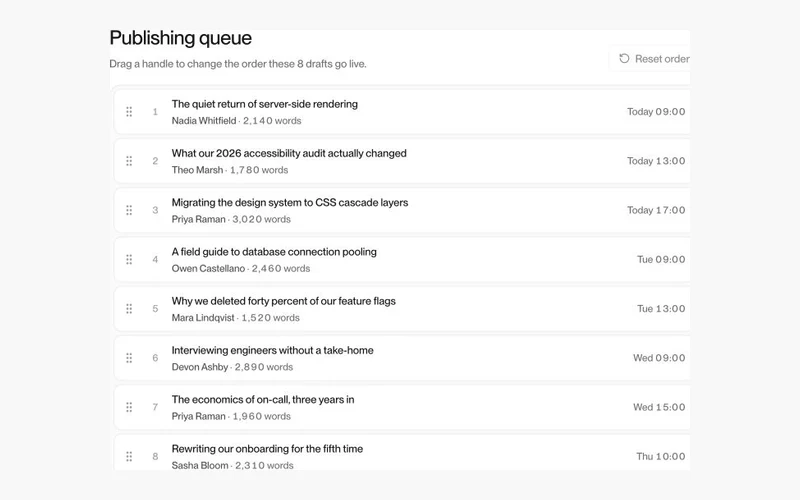Click byline "Priya Raman · 3,020 words"
The width and height of the screenshot is (800, 500).
(231, 219)
